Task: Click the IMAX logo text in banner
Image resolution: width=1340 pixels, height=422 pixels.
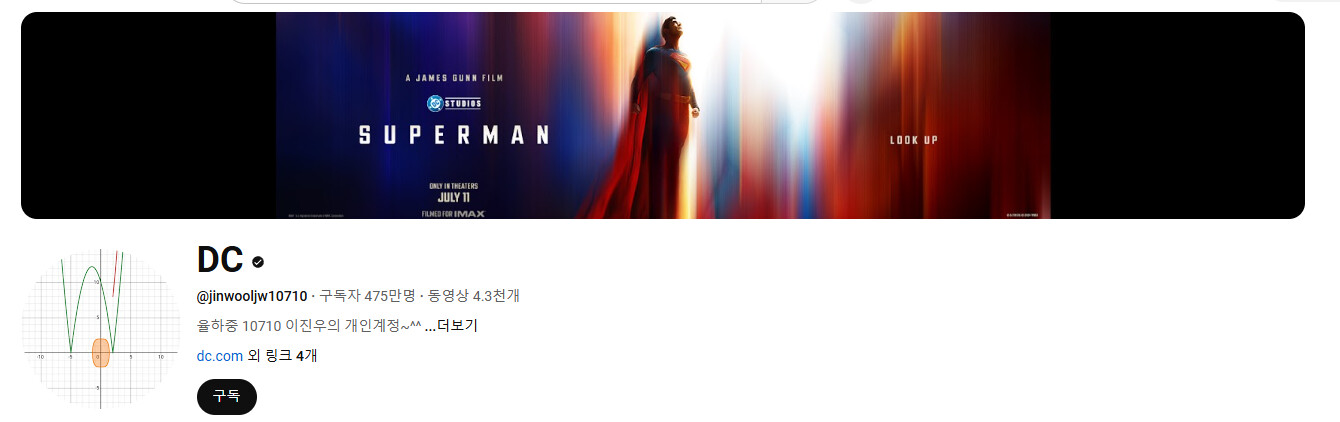Action: (472, 213)
